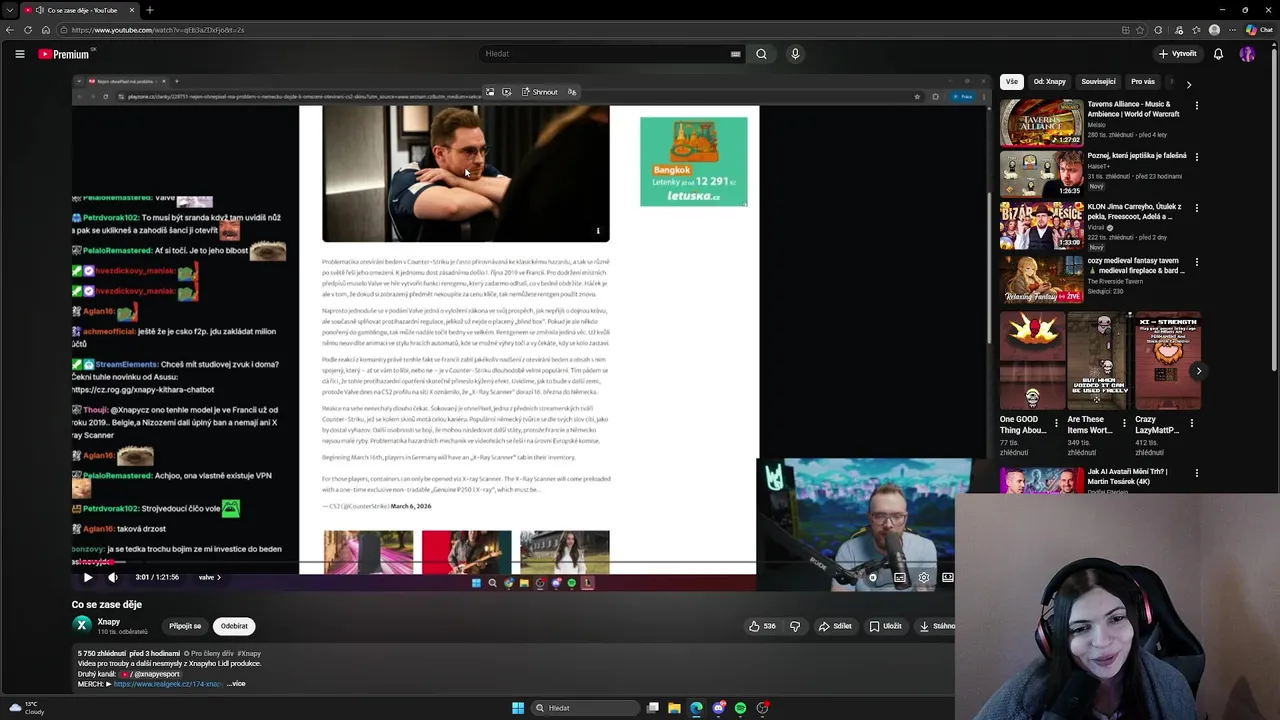Reload the page

tap(28, 30)
